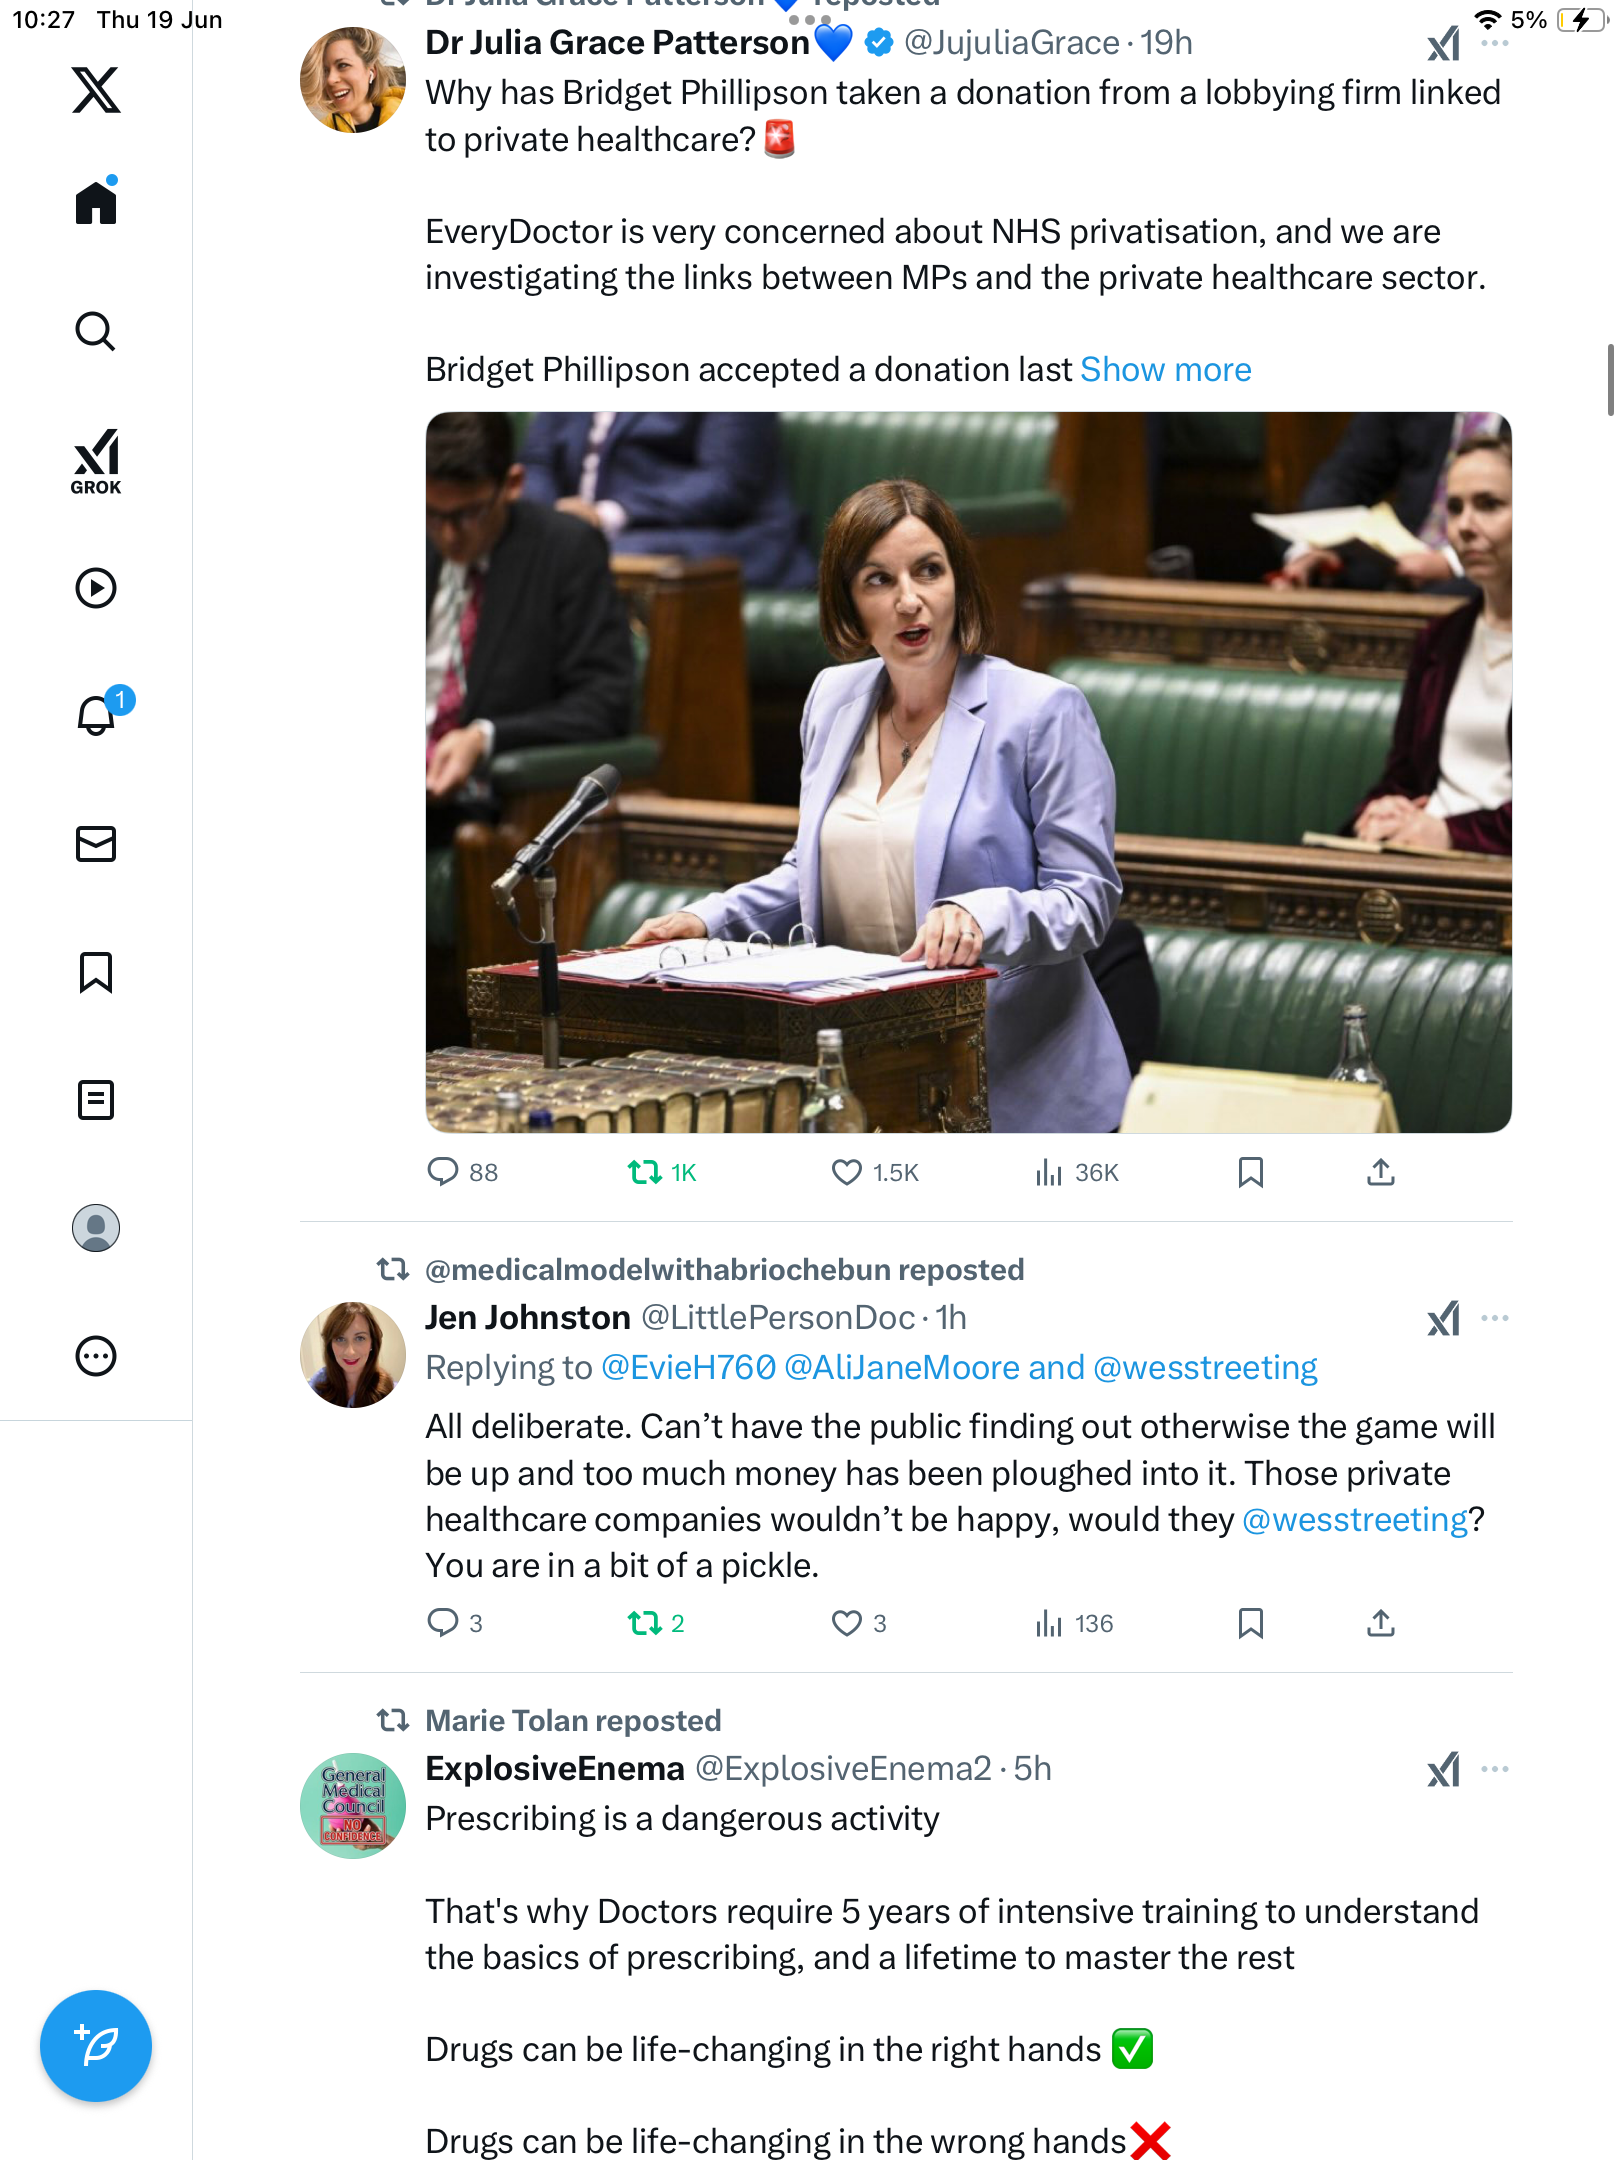This screenshot has height=2160, width=1620.
Task: Open the Lists page in sidebar
Action: [96, 1100]
